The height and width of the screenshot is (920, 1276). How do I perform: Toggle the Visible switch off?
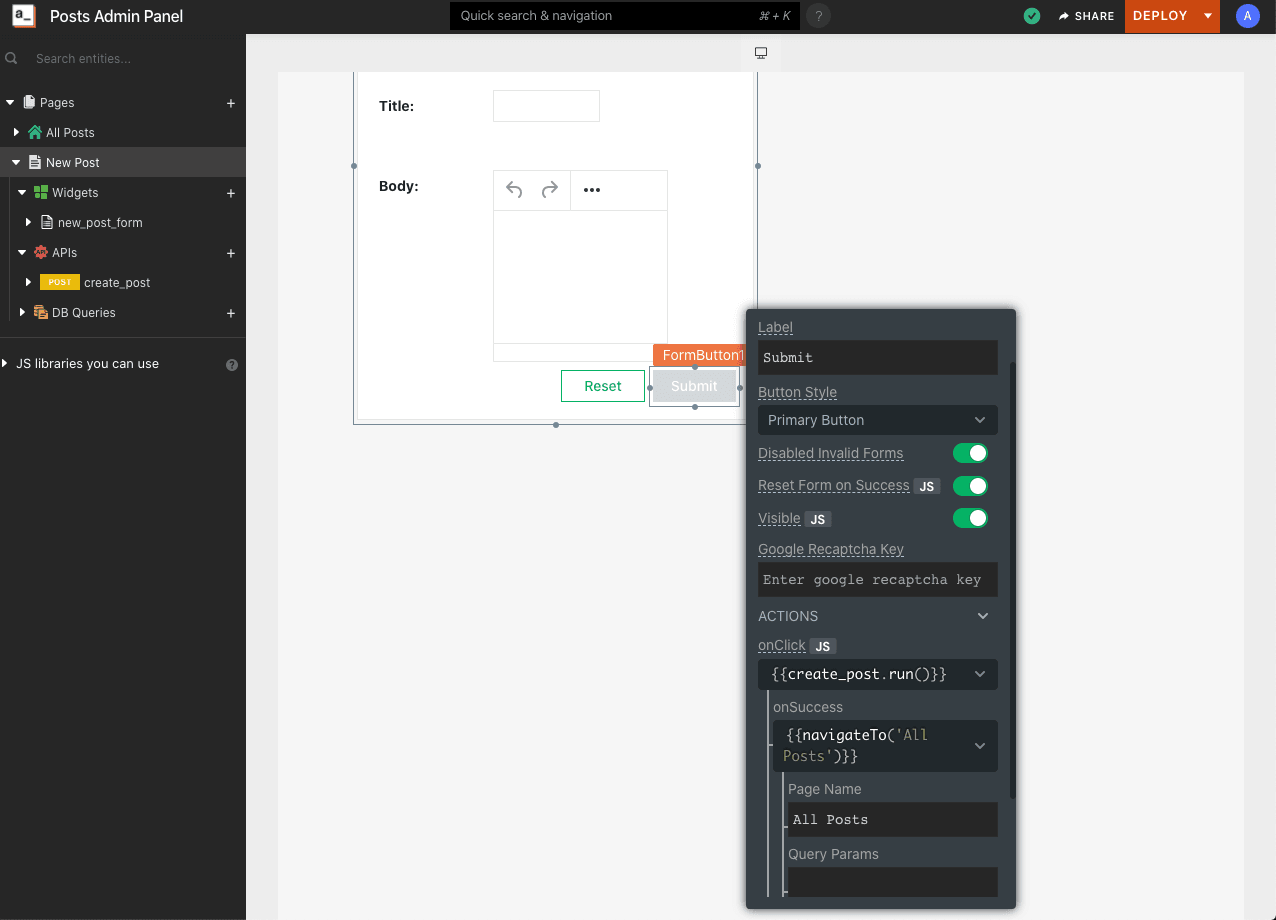[970, 518]
